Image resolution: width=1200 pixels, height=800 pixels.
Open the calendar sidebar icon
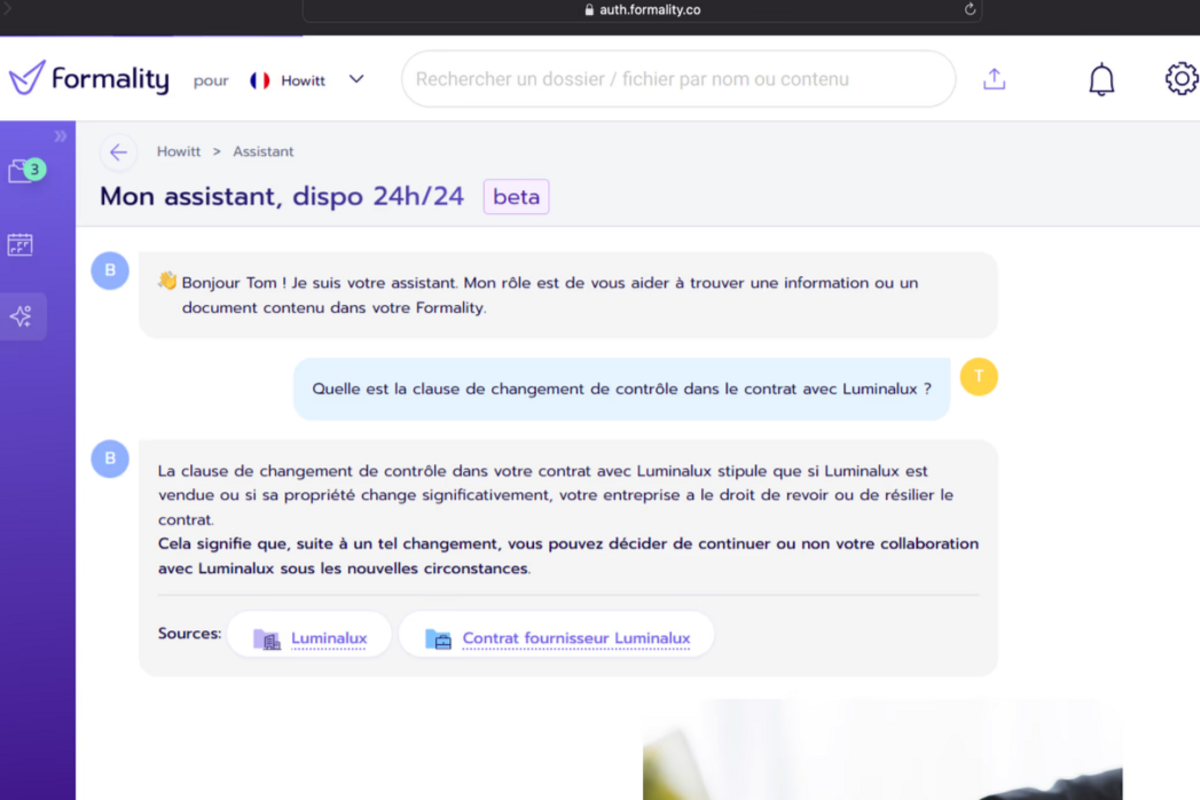pyautogui.click(x=20, y=244)
